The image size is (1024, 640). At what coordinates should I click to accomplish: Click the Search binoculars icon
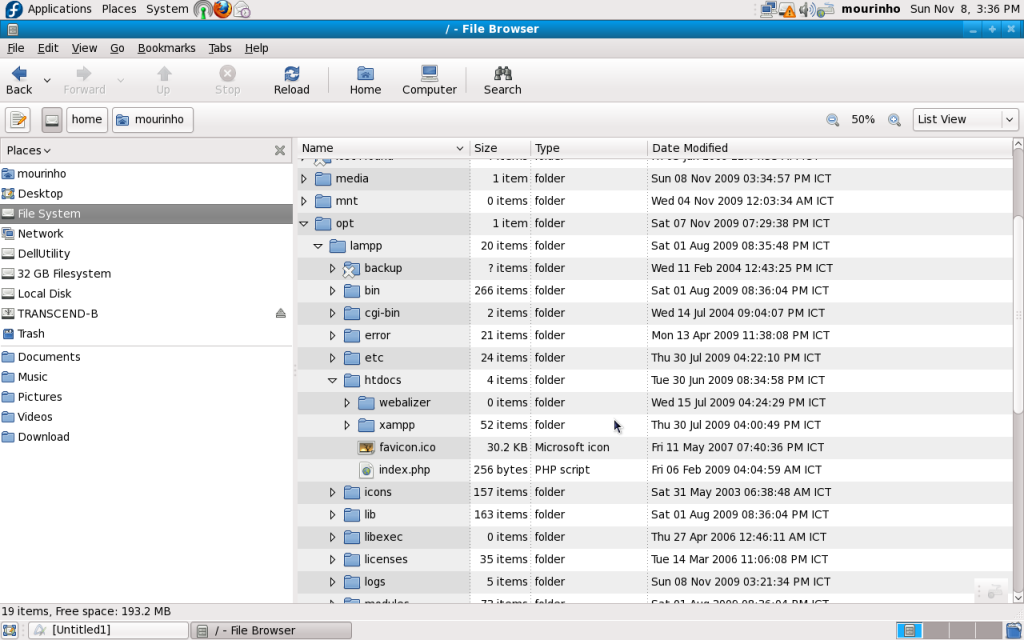(x=502, y=75)
